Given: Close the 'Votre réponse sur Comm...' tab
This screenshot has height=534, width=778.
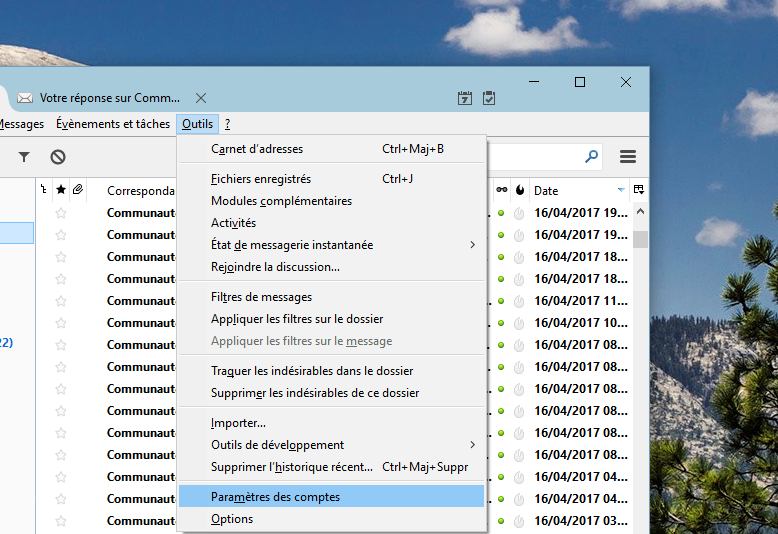Looking at the screenshot, I should [x=201, y=98].
